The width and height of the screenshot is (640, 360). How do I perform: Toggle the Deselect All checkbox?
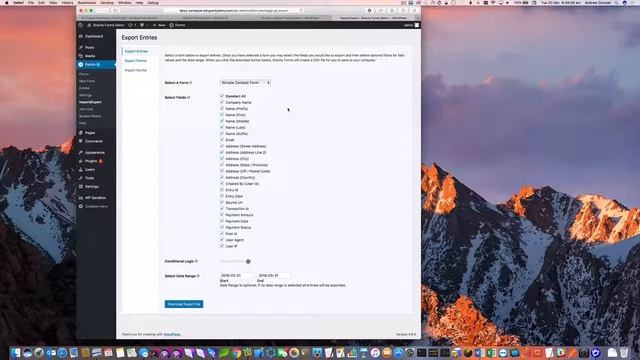tap(222, 96)
